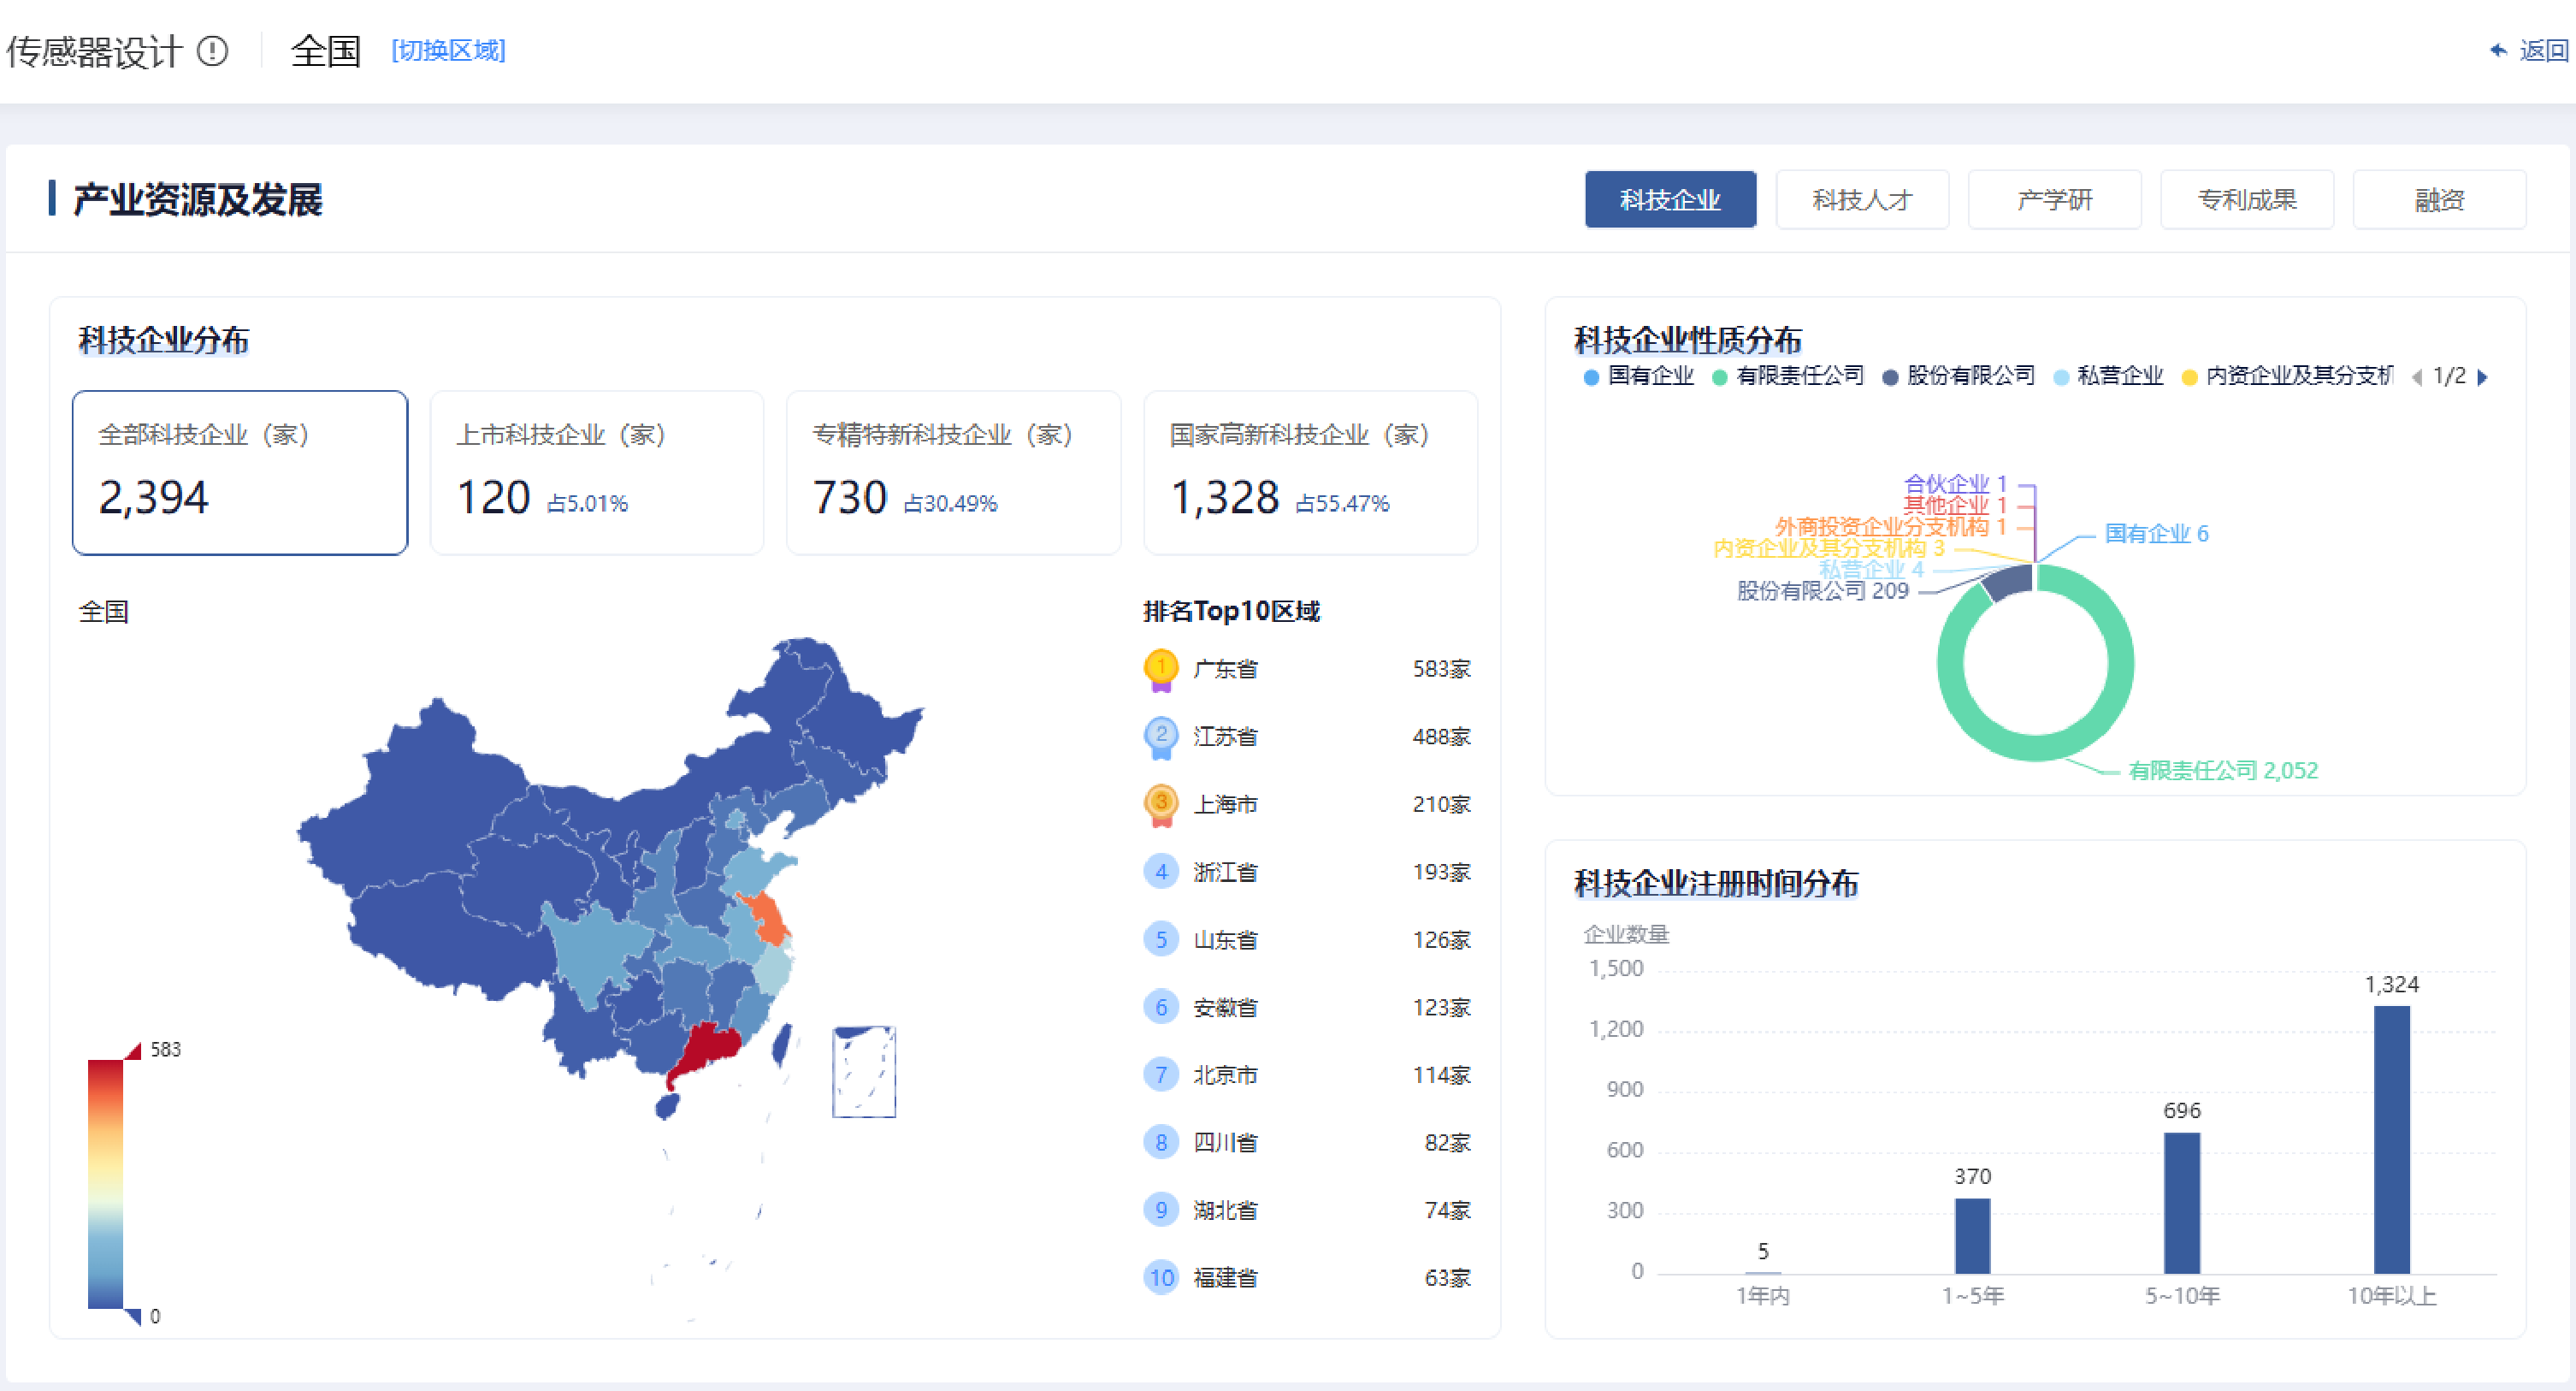
Task: Click the 占55.47% percentage text
Action: tap(1342, 504)
